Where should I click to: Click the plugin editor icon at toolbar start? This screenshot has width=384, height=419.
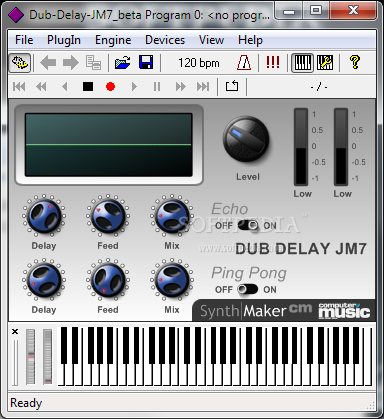pos(20,62)
